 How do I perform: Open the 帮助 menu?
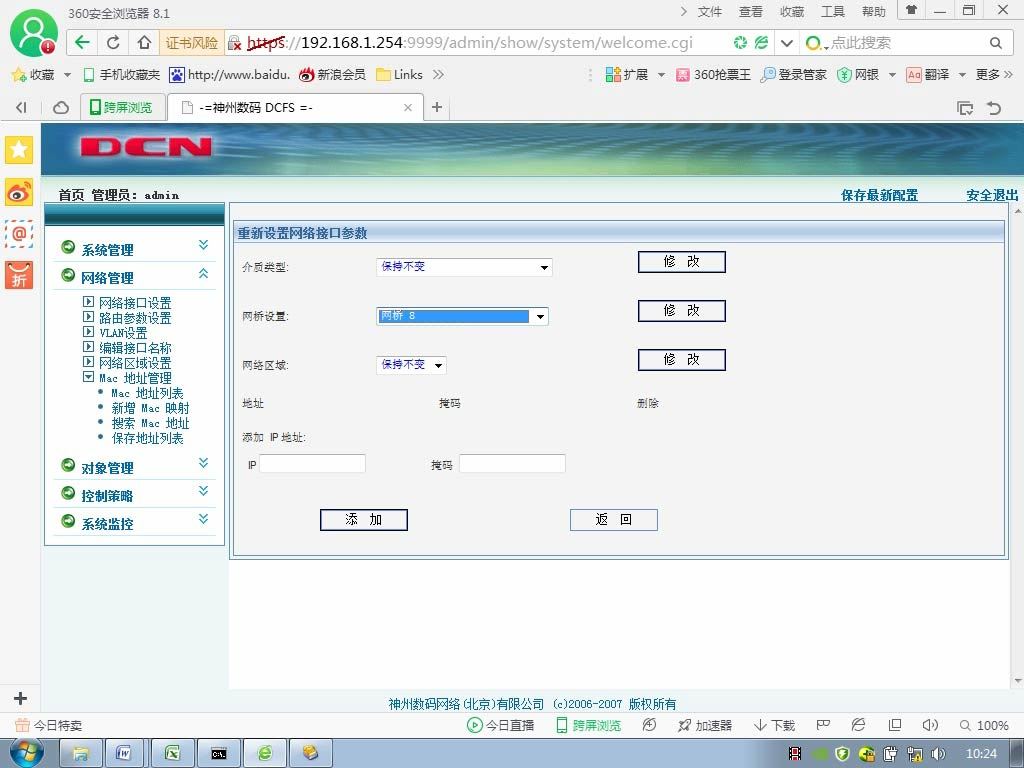tap(873, 12)
